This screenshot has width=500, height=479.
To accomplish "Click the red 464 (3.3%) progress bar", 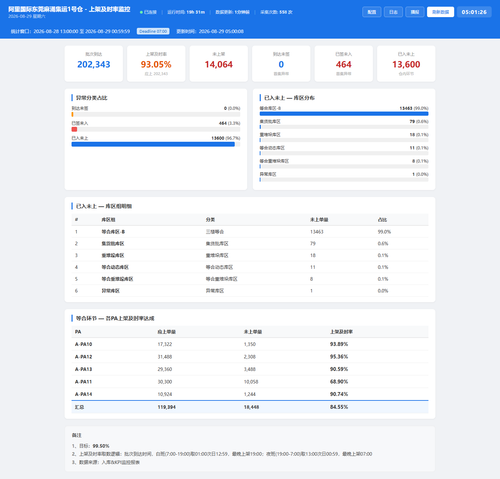I will tap(156, 129).
